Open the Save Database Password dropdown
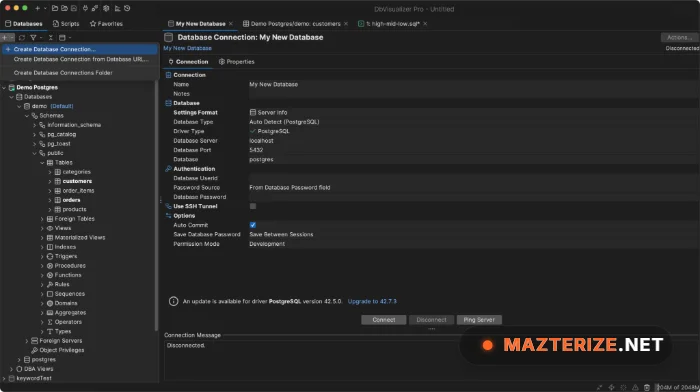 [x=474, y=234]
